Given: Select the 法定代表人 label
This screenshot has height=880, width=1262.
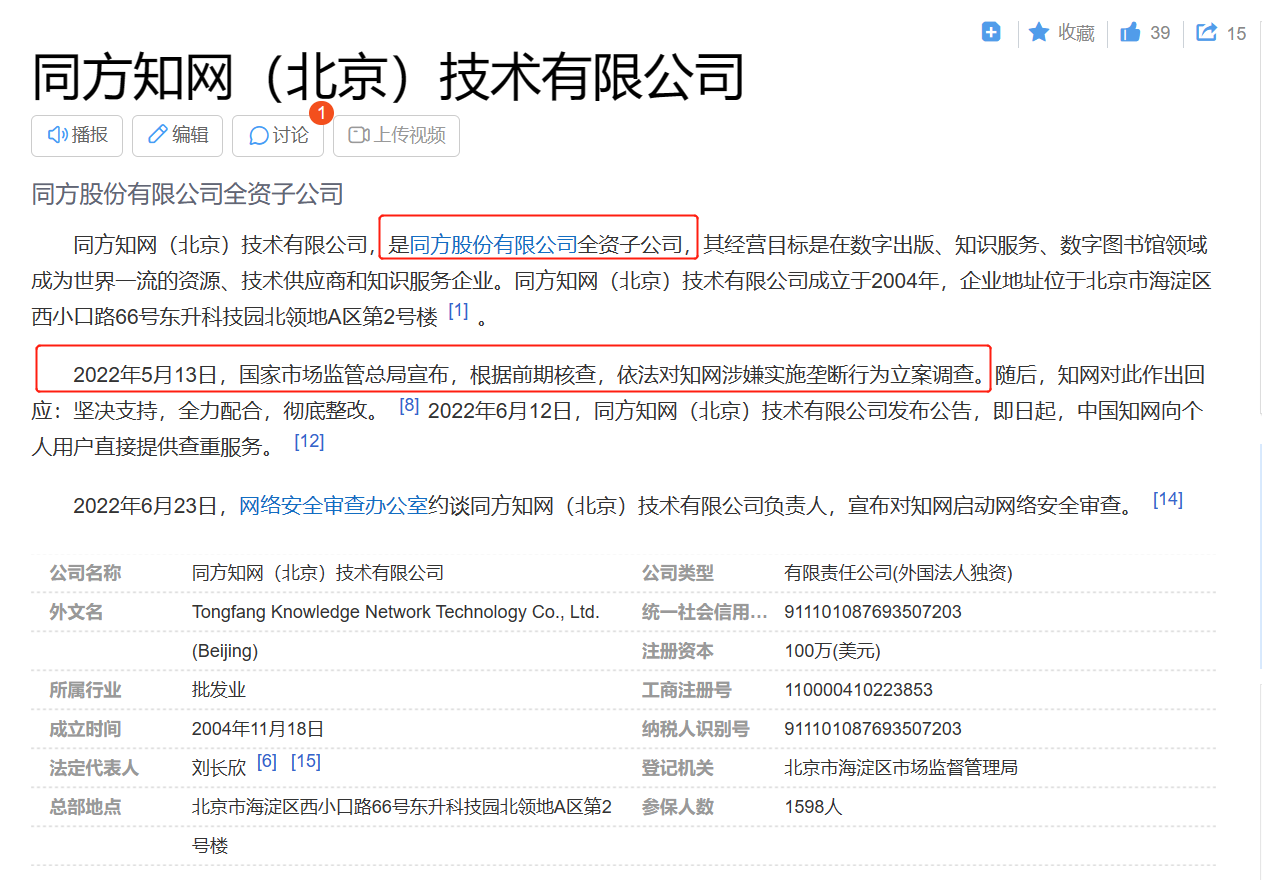Looking at the screenshot, I should click(95, 768).
